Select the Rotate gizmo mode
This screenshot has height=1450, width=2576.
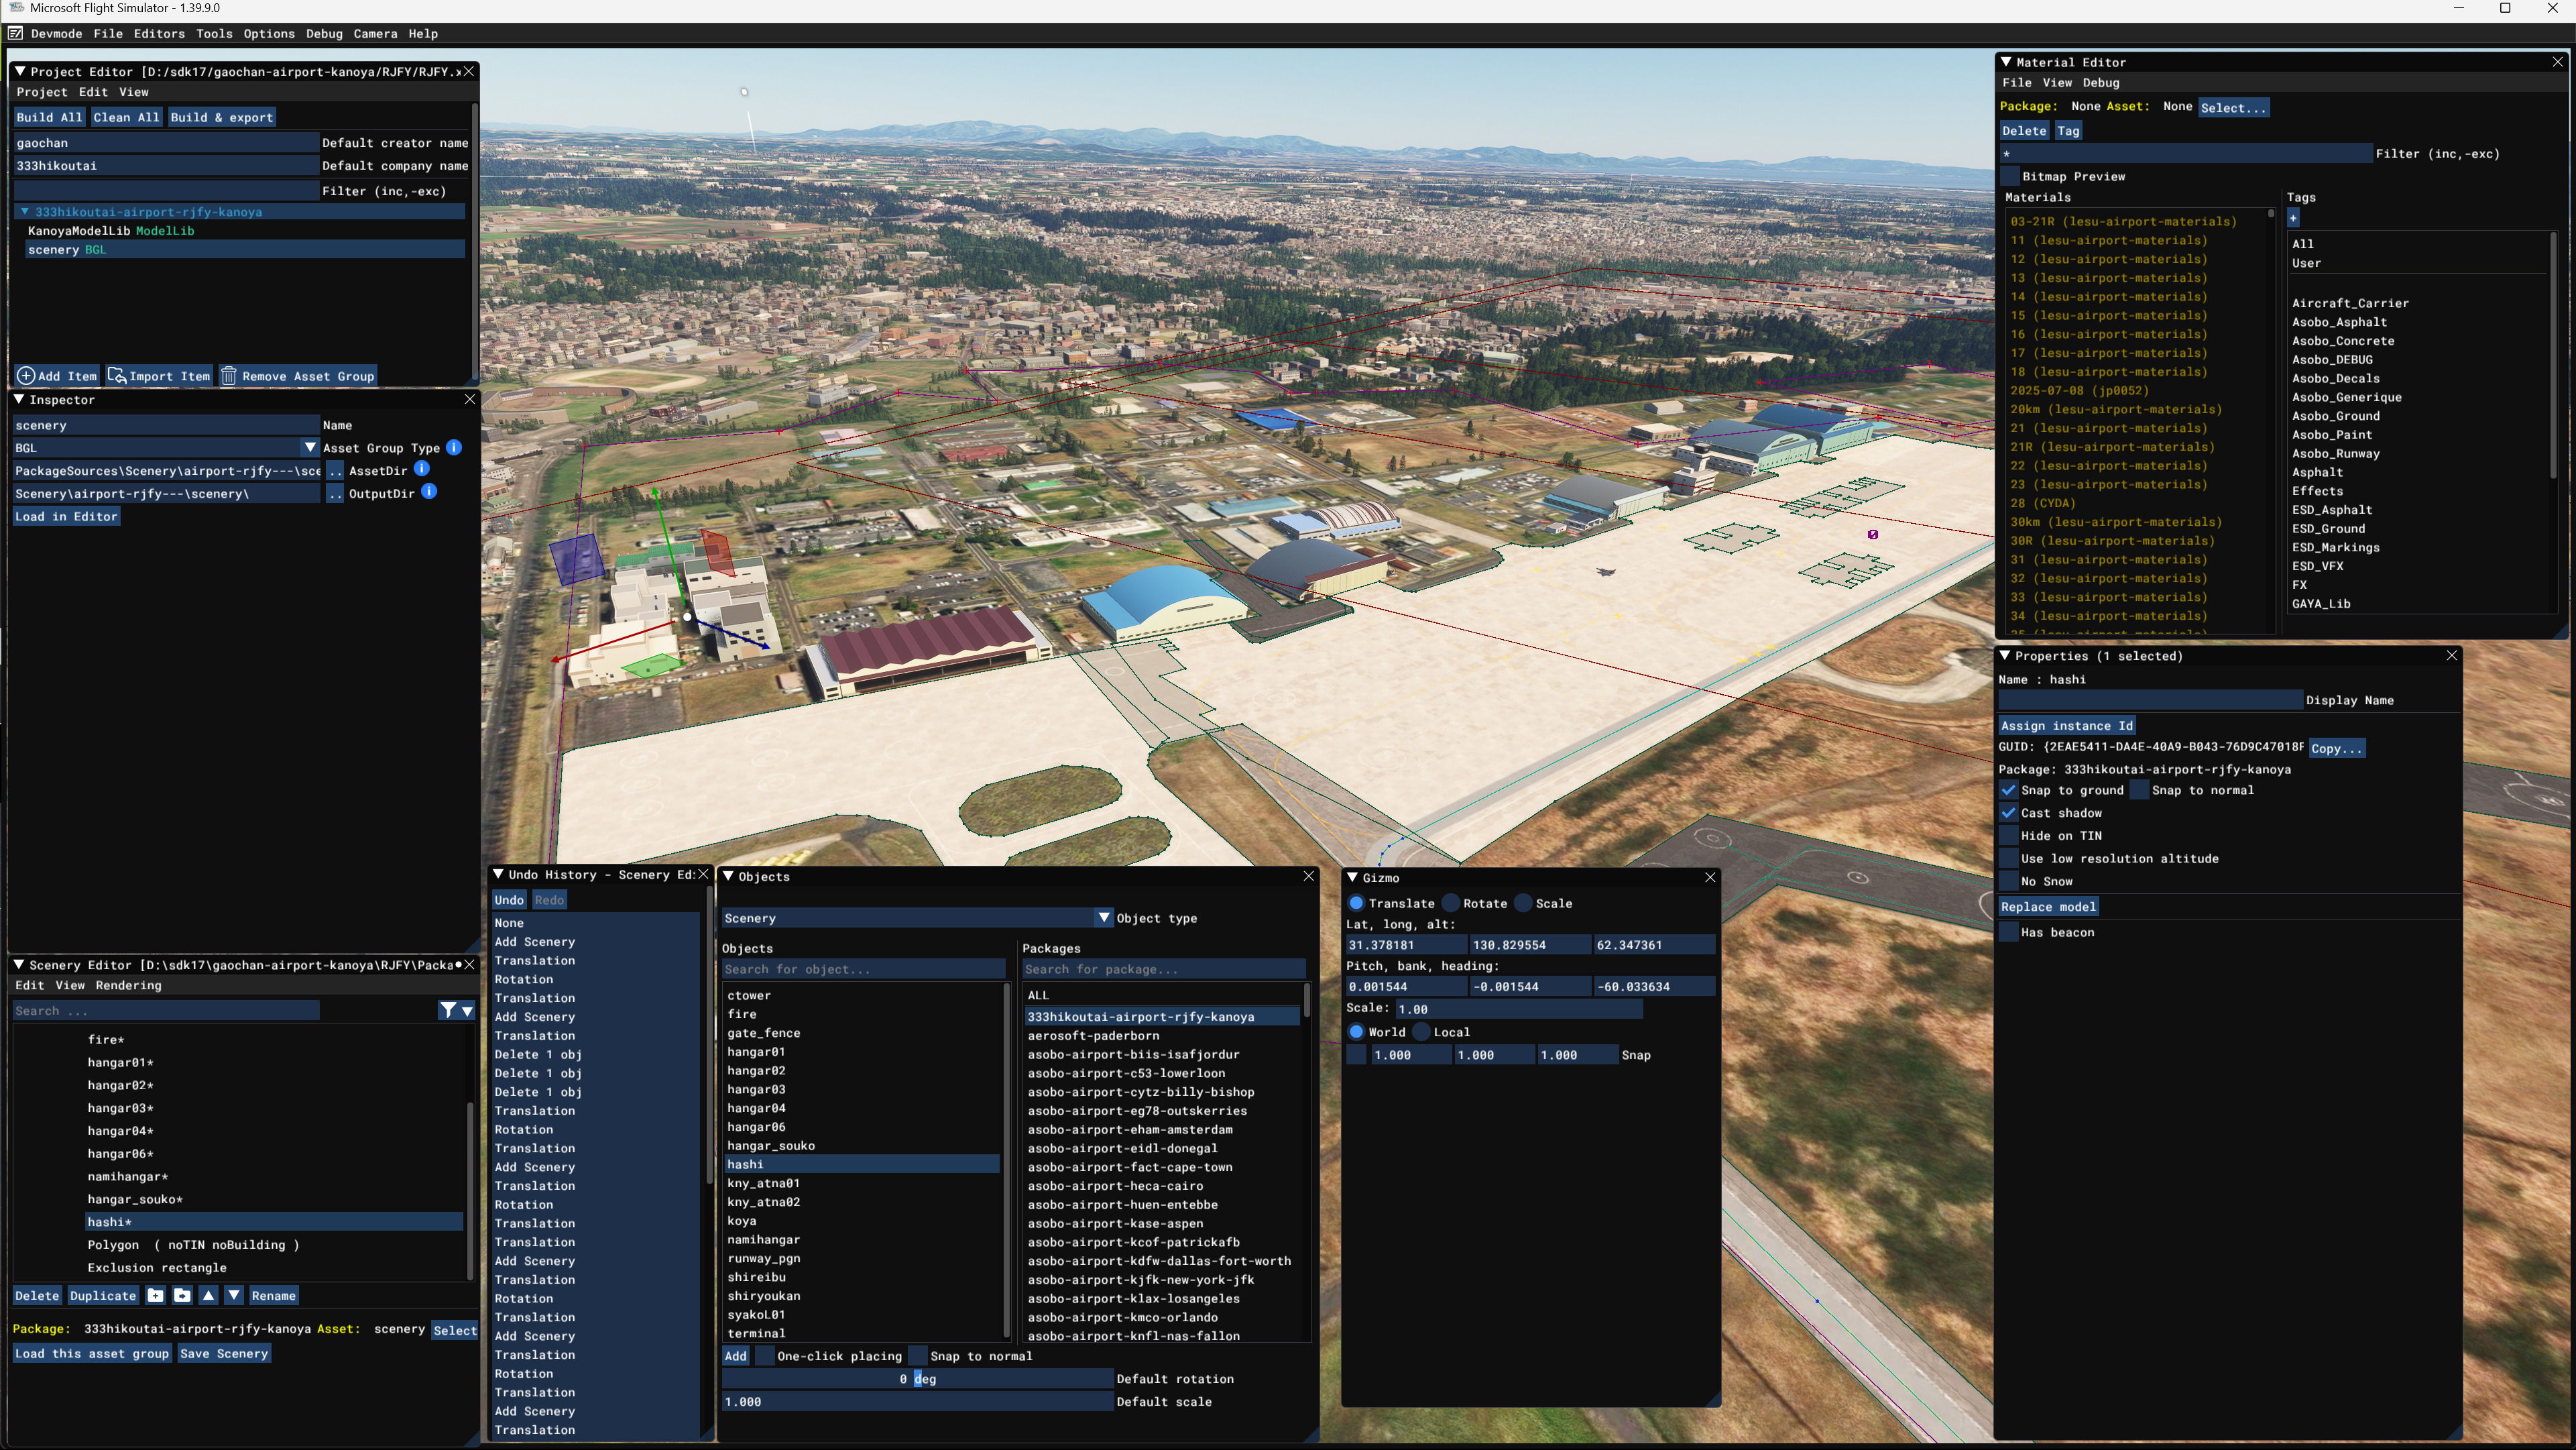tap(1452, 903)
